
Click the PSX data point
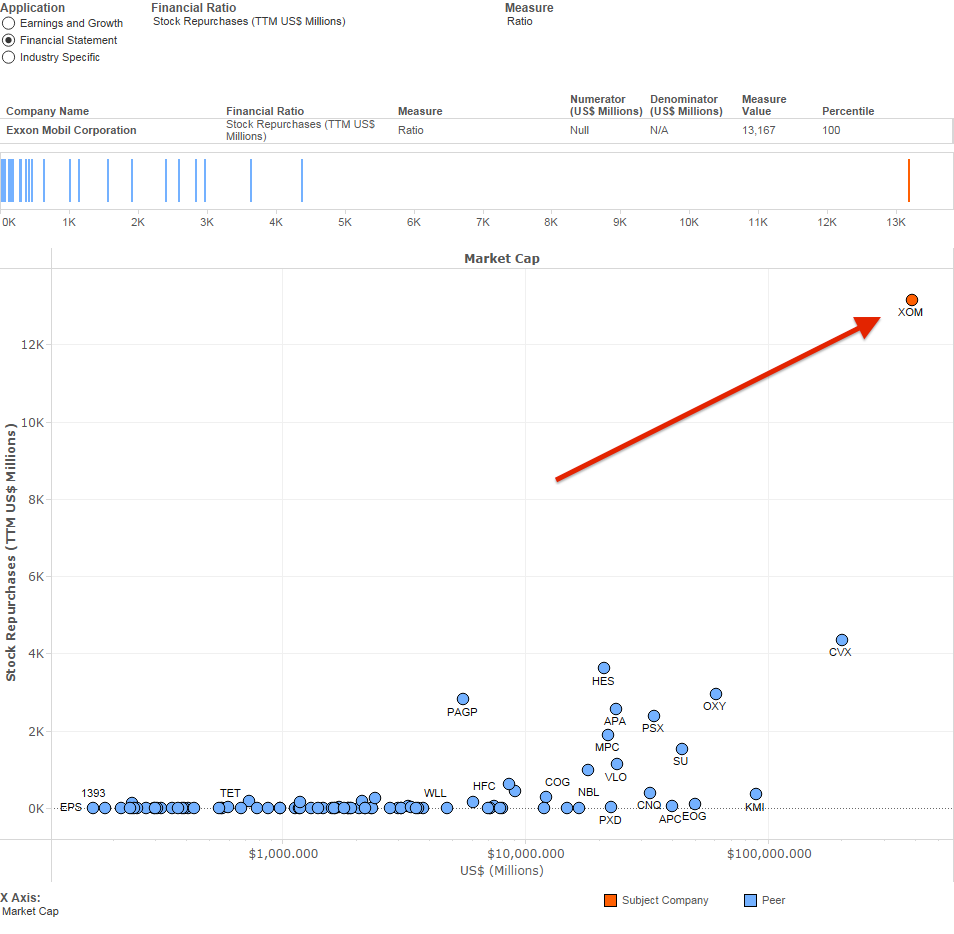(654, 716)
